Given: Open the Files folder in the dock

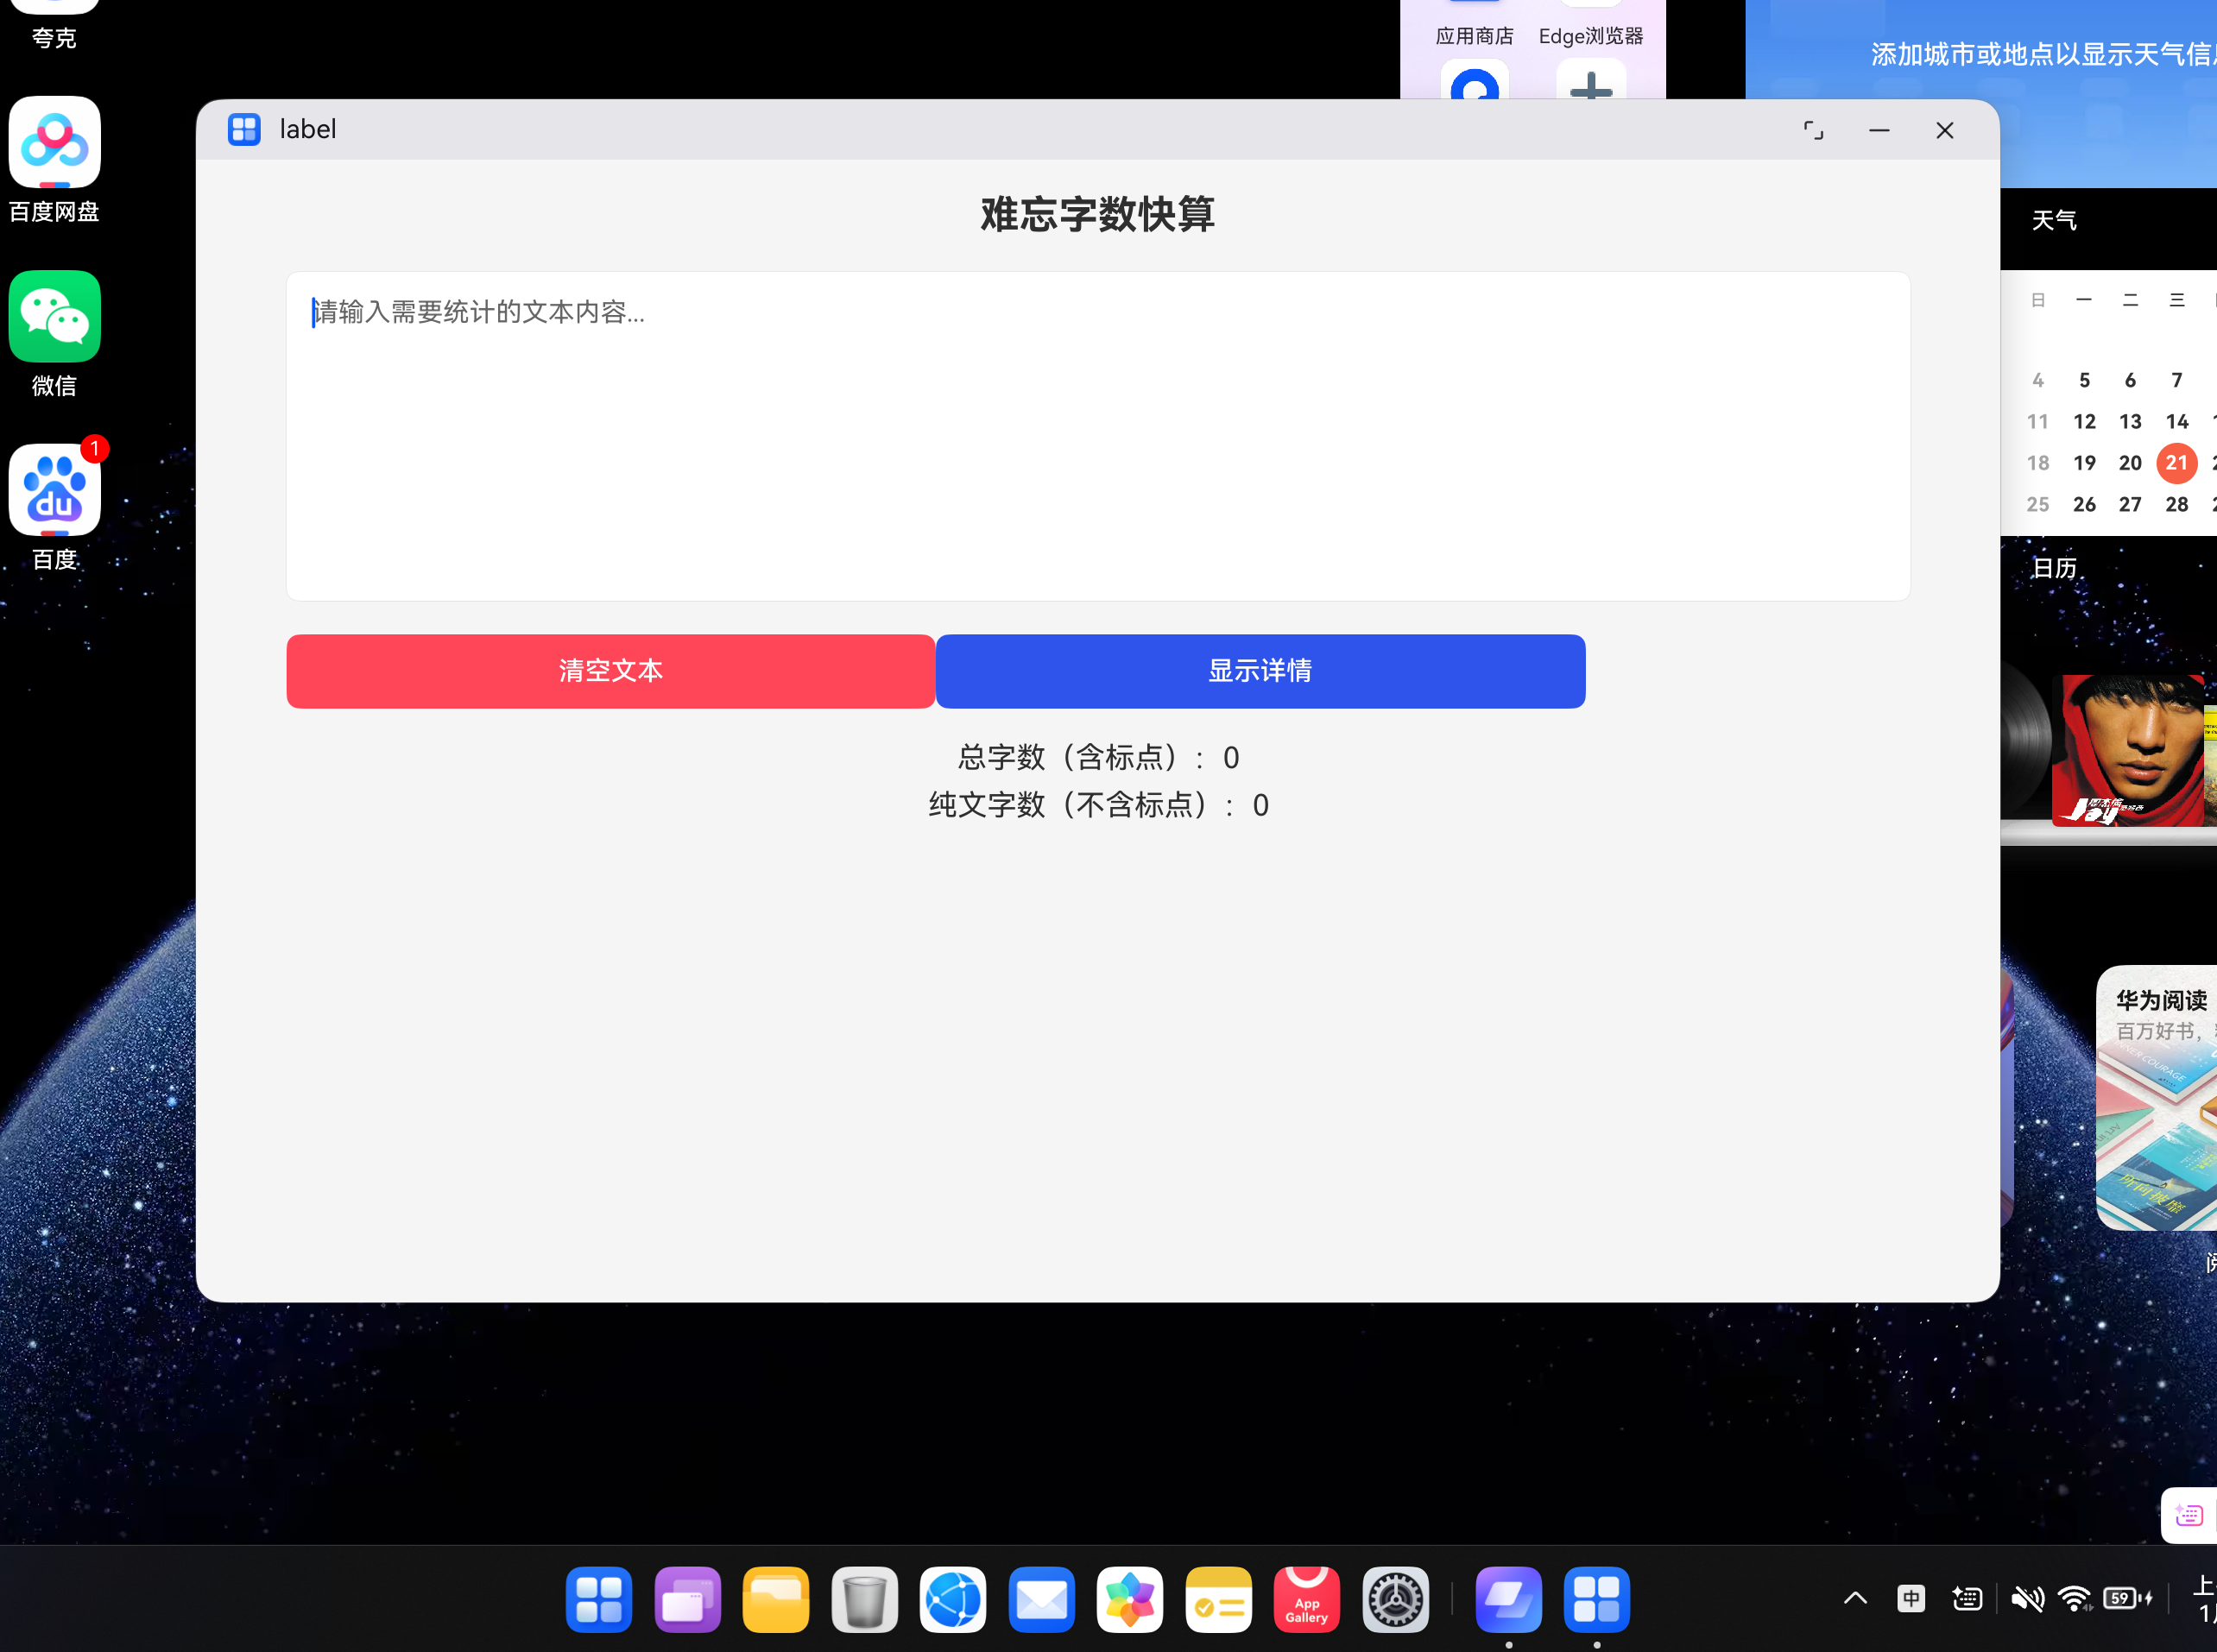Looking at the screenshot, I should (776, 1599).
